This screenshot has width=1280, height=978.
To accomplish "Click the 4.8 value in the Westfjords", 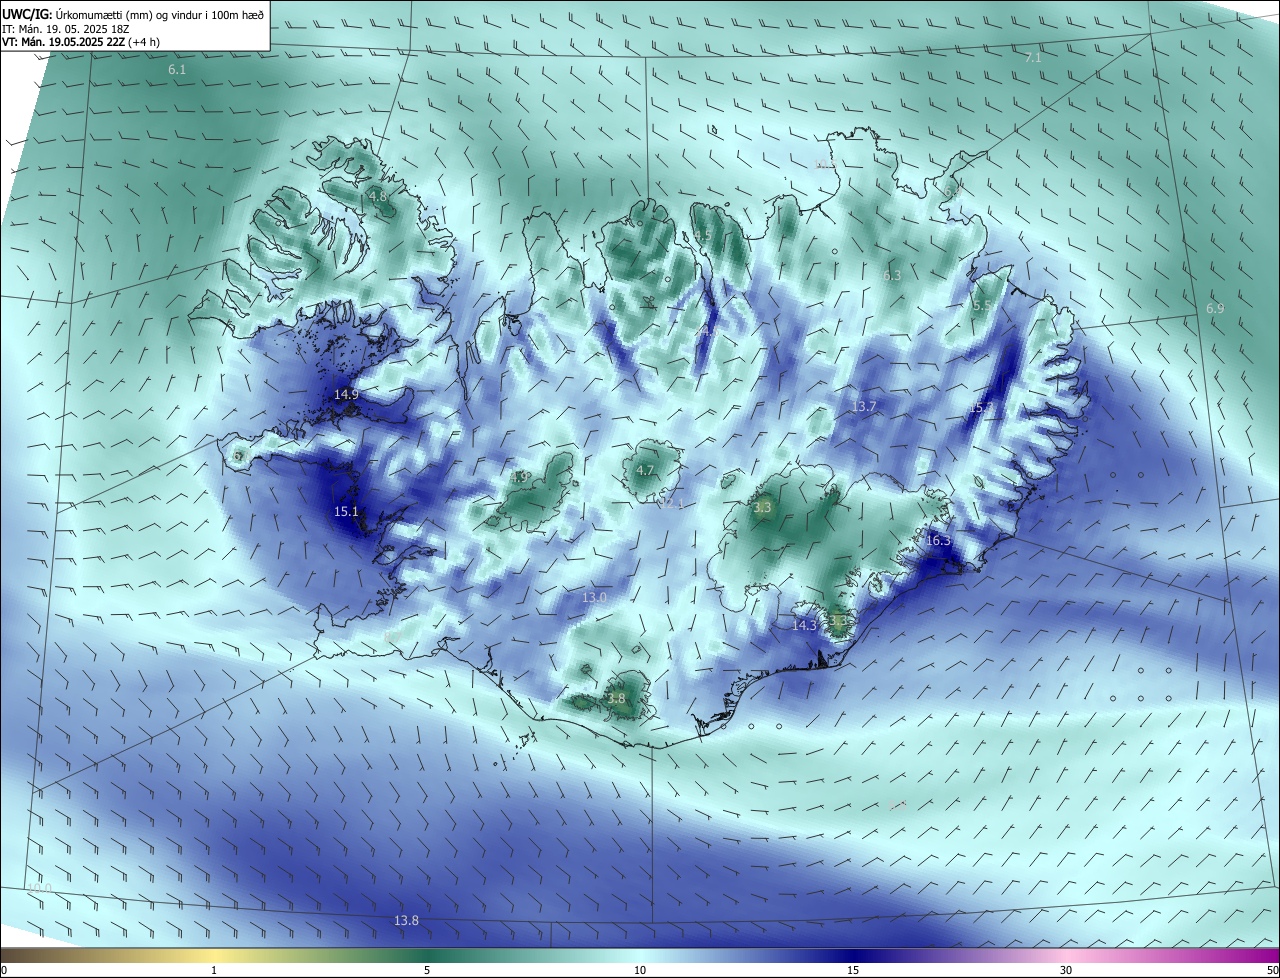I will click(x=377, y=197).
